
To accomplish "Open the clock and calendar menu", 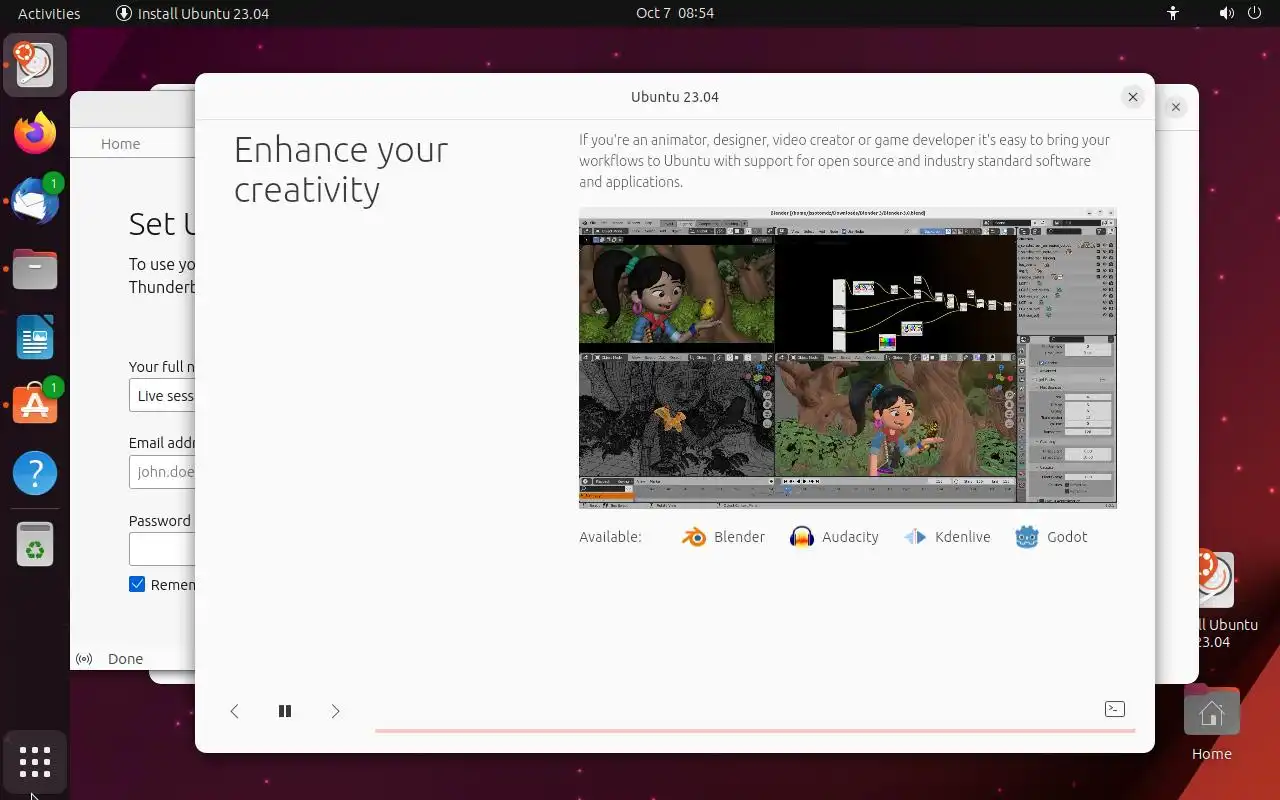I will point(675,13).
